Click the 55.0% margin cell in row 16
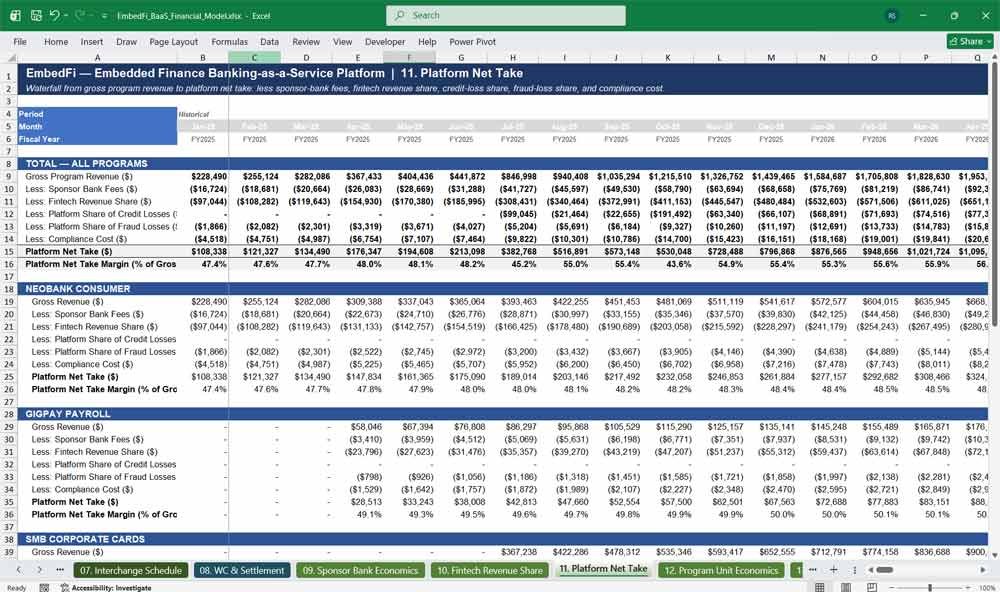This screenshot has height=592, width=1000. pos(564,264)
